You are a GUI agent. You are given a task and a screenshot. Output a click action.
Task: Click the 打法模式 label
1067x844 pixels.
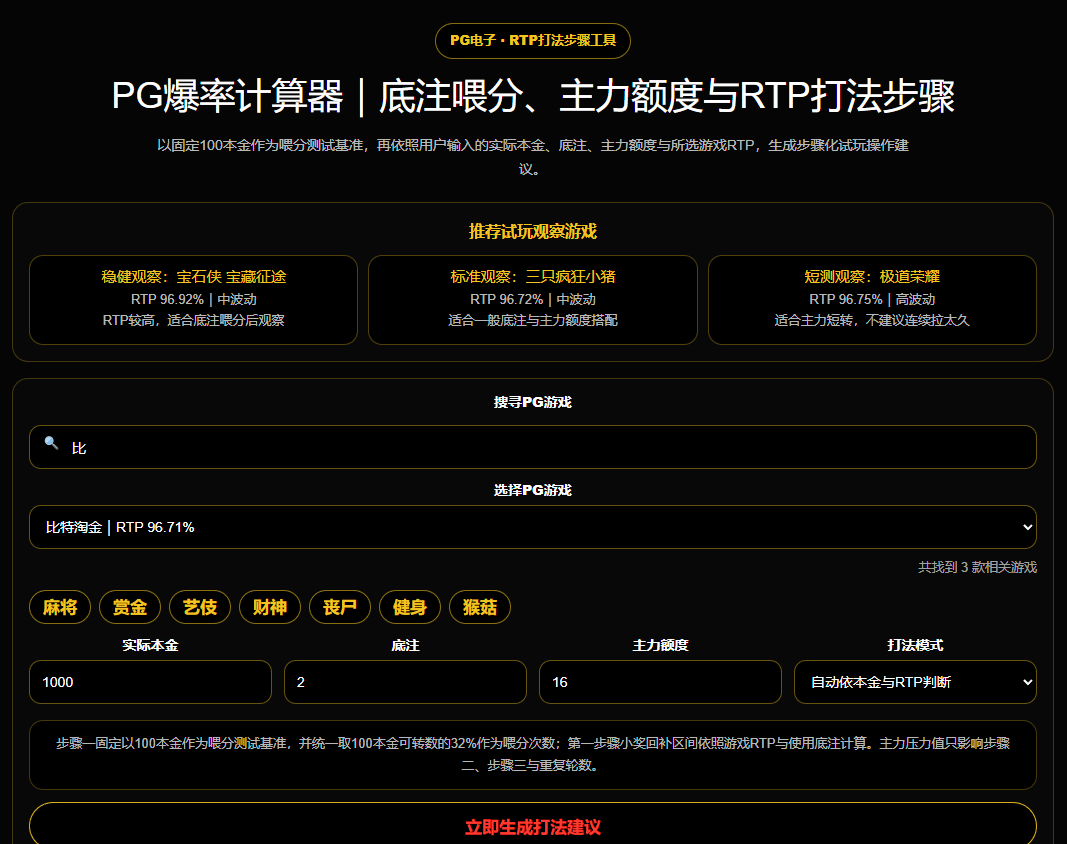[x=915, y=645]
